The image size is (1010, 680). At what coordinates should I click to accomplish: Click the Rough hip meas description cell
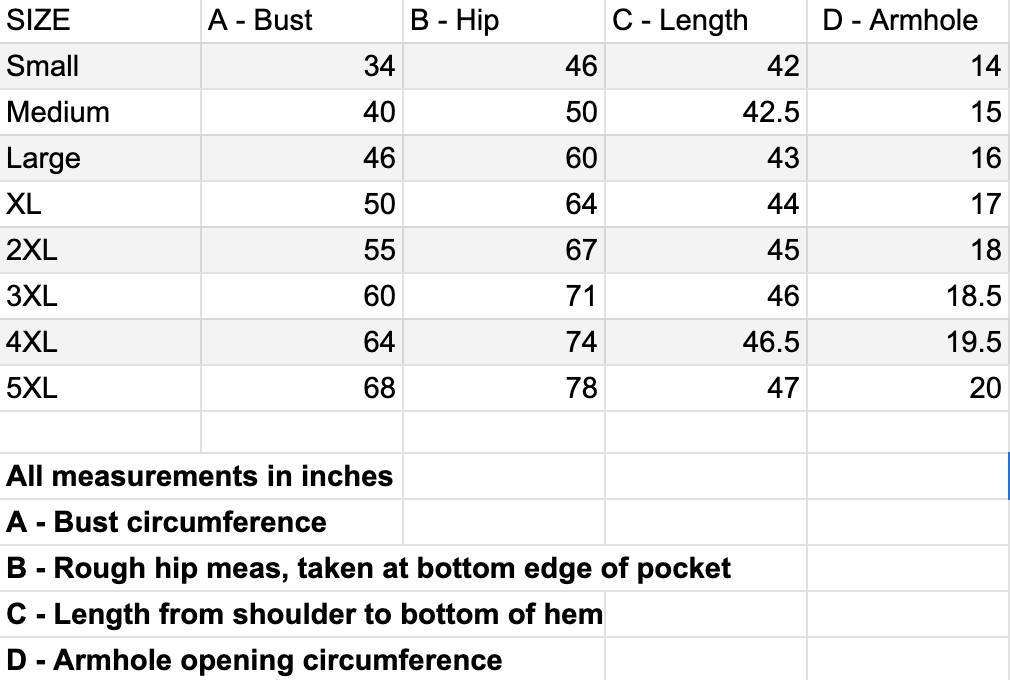(368, 568)
